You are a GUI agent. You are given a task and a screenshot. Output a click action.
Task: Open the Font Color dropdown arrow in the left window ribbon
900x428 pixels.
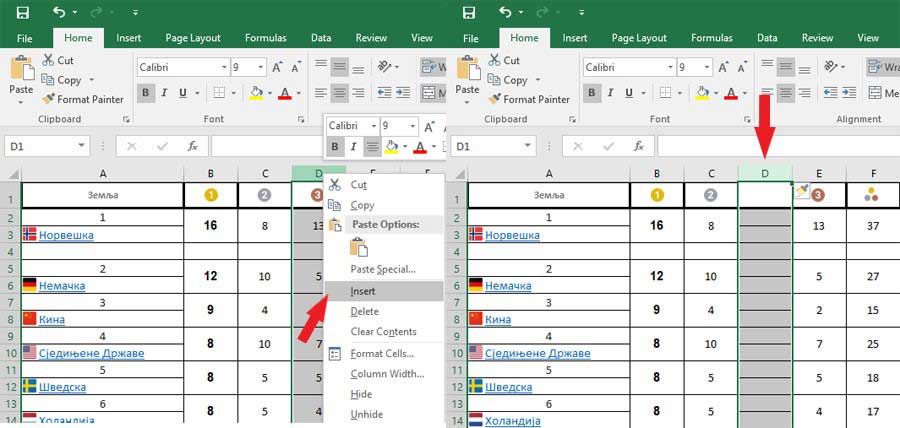pos(298,93)
